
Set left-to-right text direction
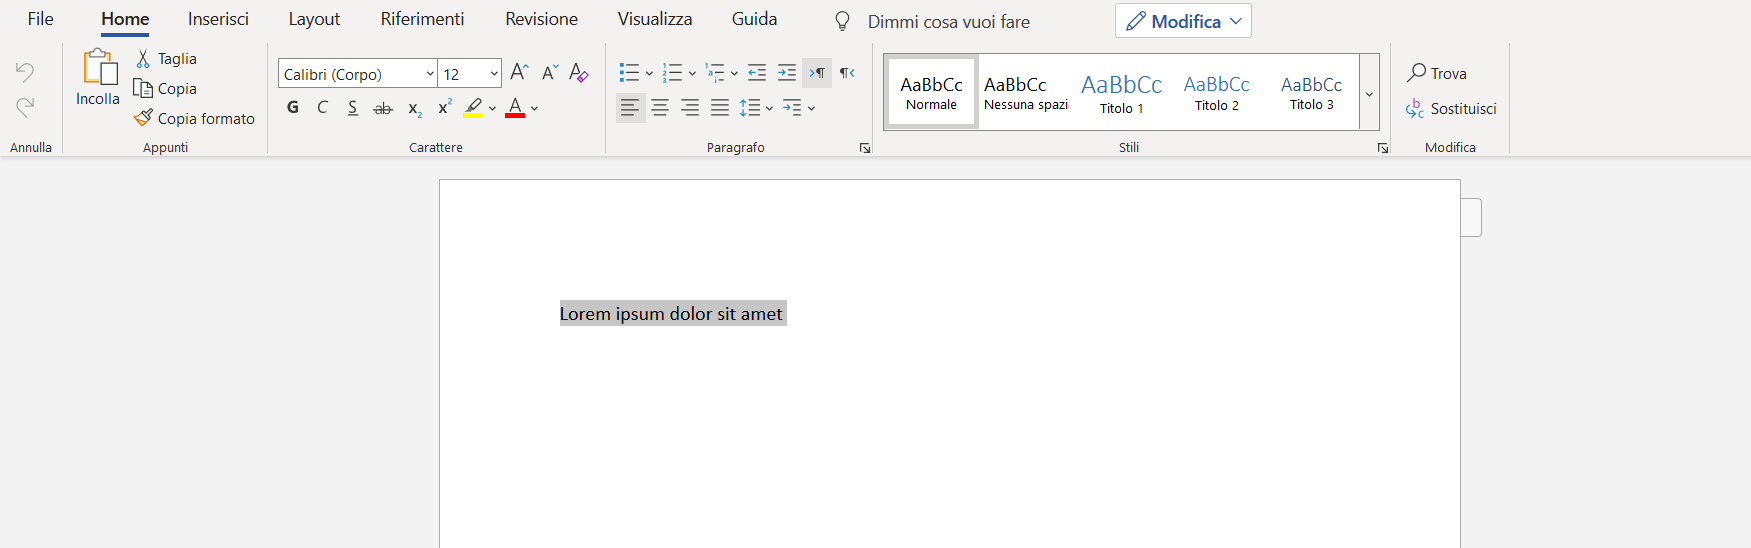point(817,73)
